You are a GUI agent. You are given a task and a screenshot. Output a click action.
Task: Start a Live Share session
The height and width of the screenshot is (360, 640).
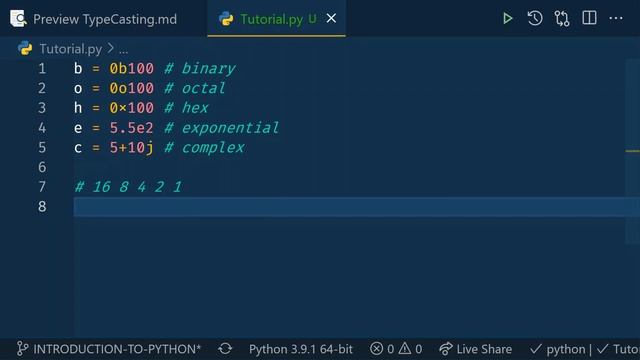pyautogui.click(x=476, y=349)
